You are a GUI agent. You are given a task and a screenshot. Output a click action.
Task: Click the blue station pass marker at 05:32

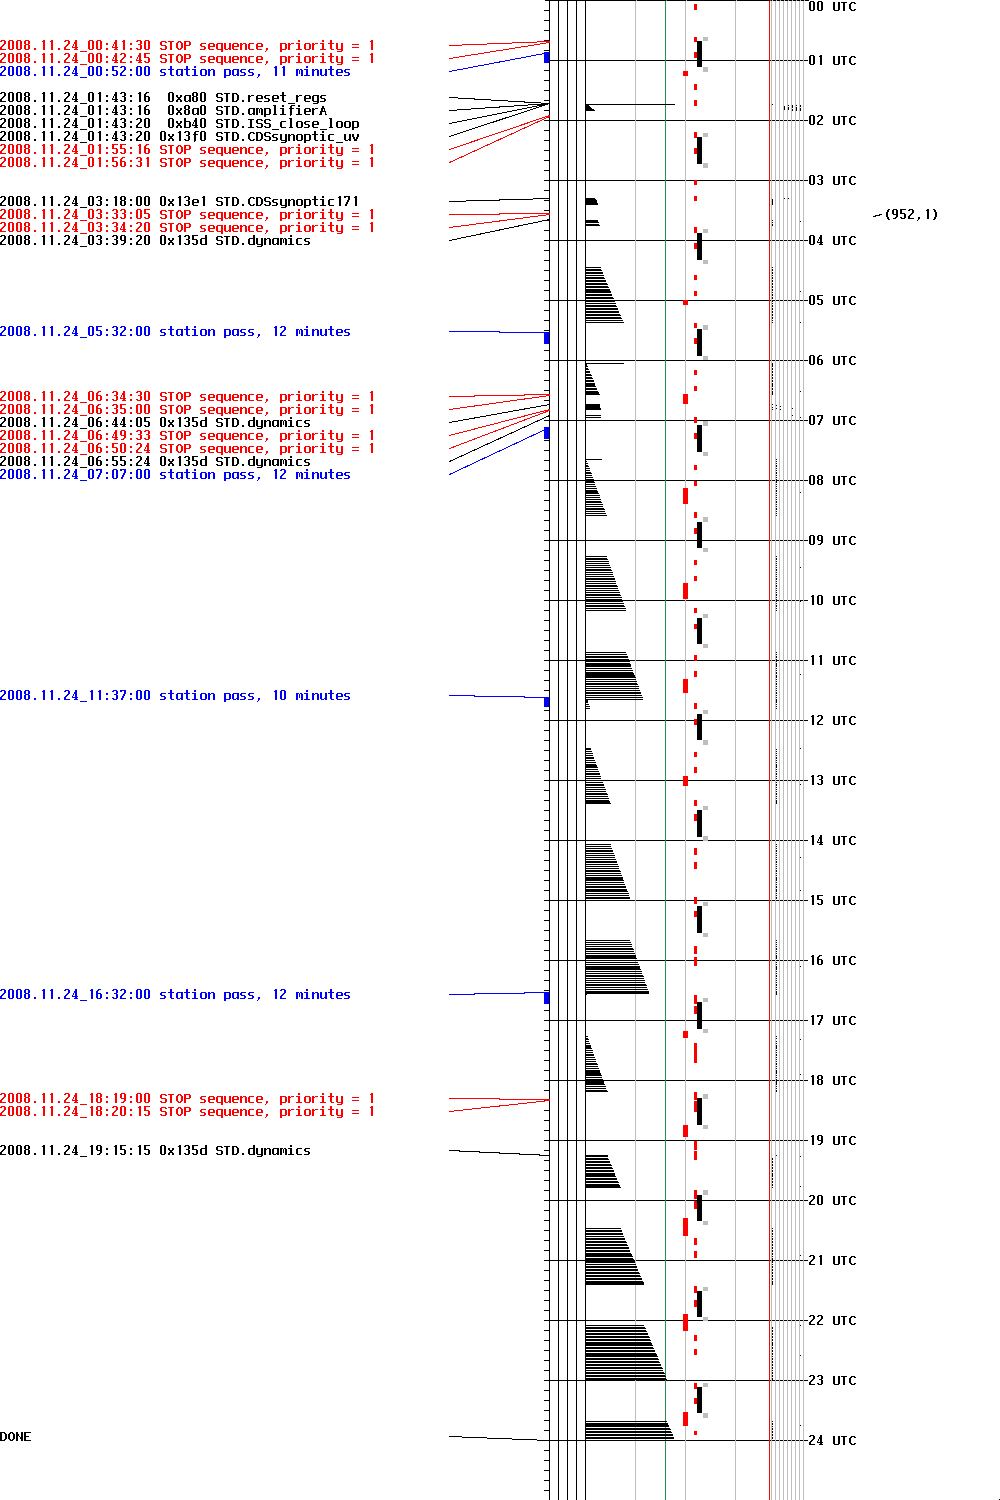tap(547, 338)
